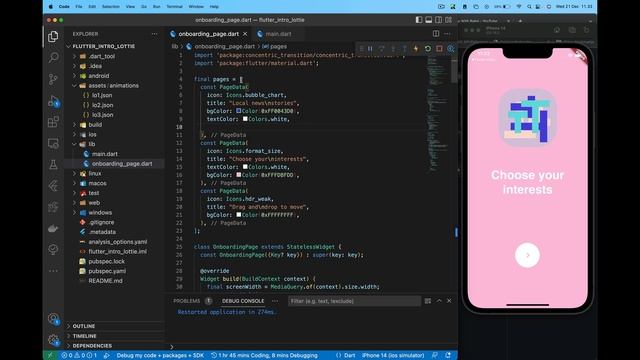This screenshot has width=640, height=360.
Task: Click the Dart language mode indicator
Action: pyautogui.click(x=349, y=356)
